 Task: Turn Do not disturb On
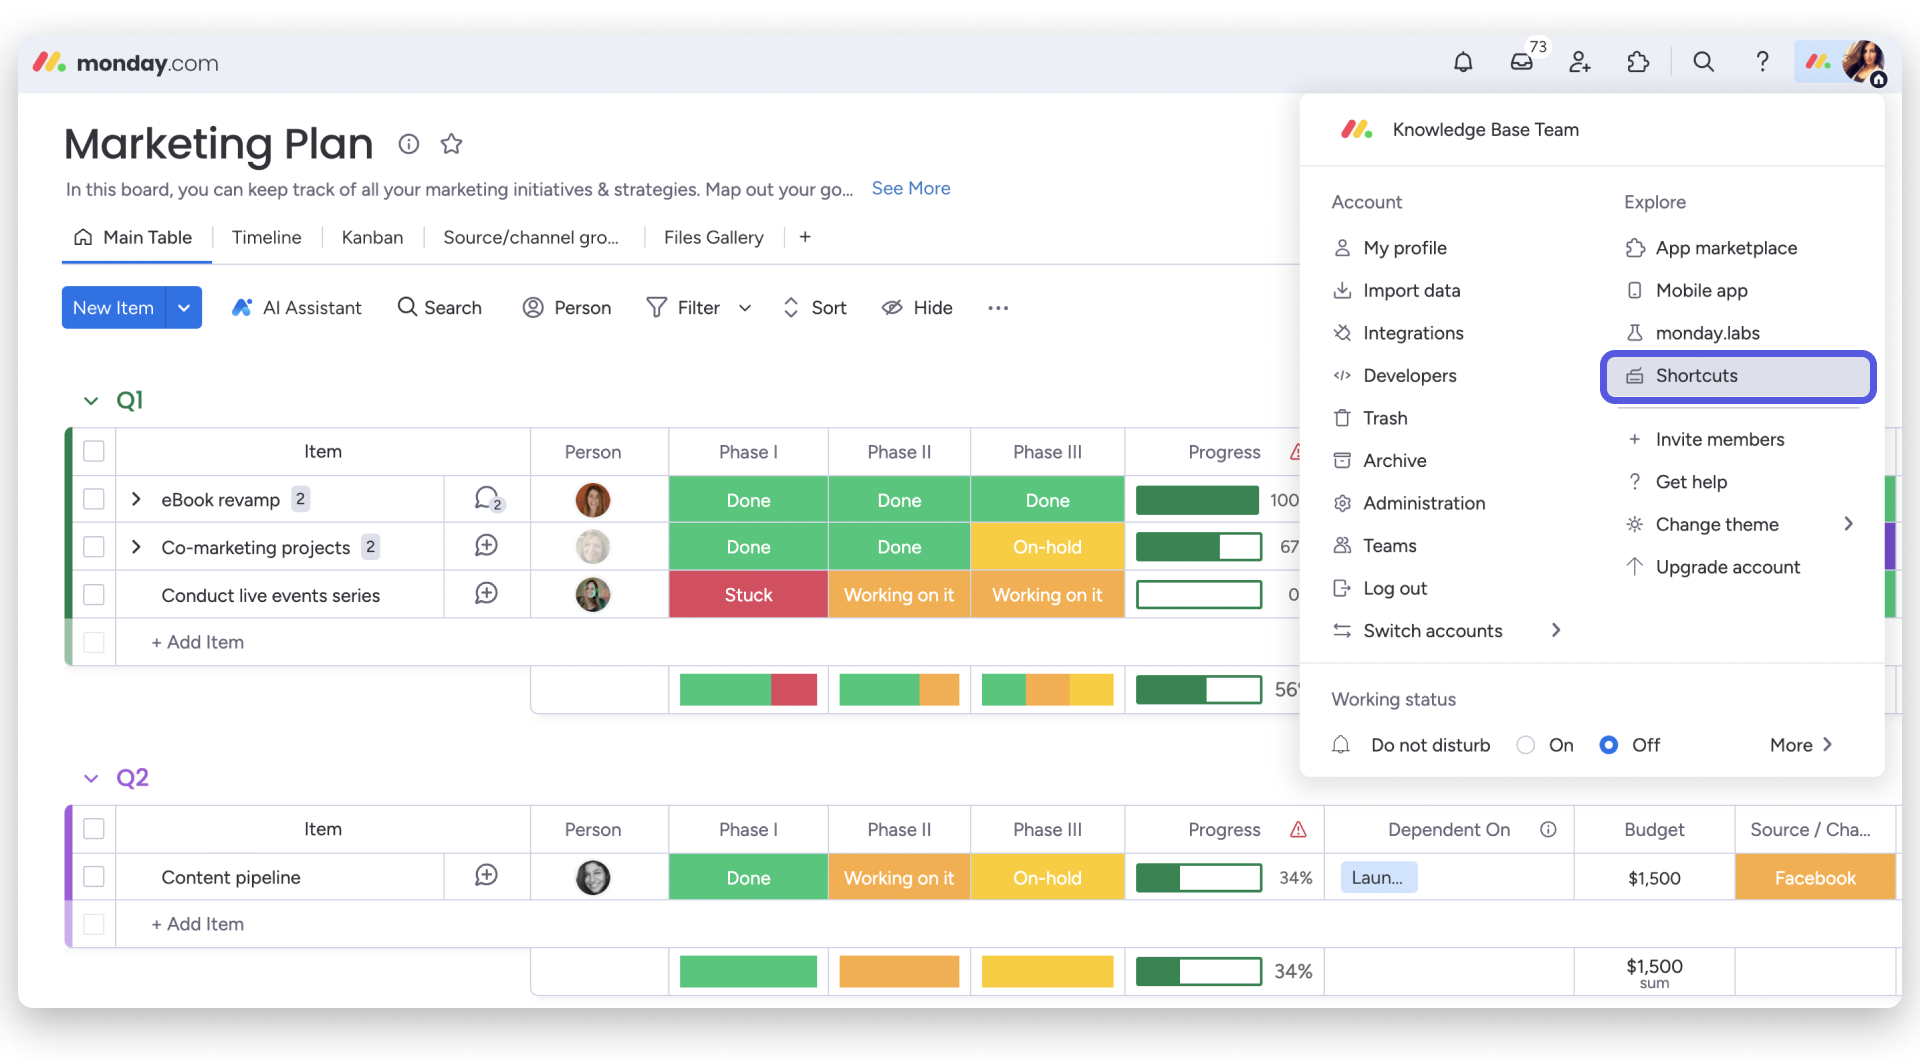[x=1526, y=745]
